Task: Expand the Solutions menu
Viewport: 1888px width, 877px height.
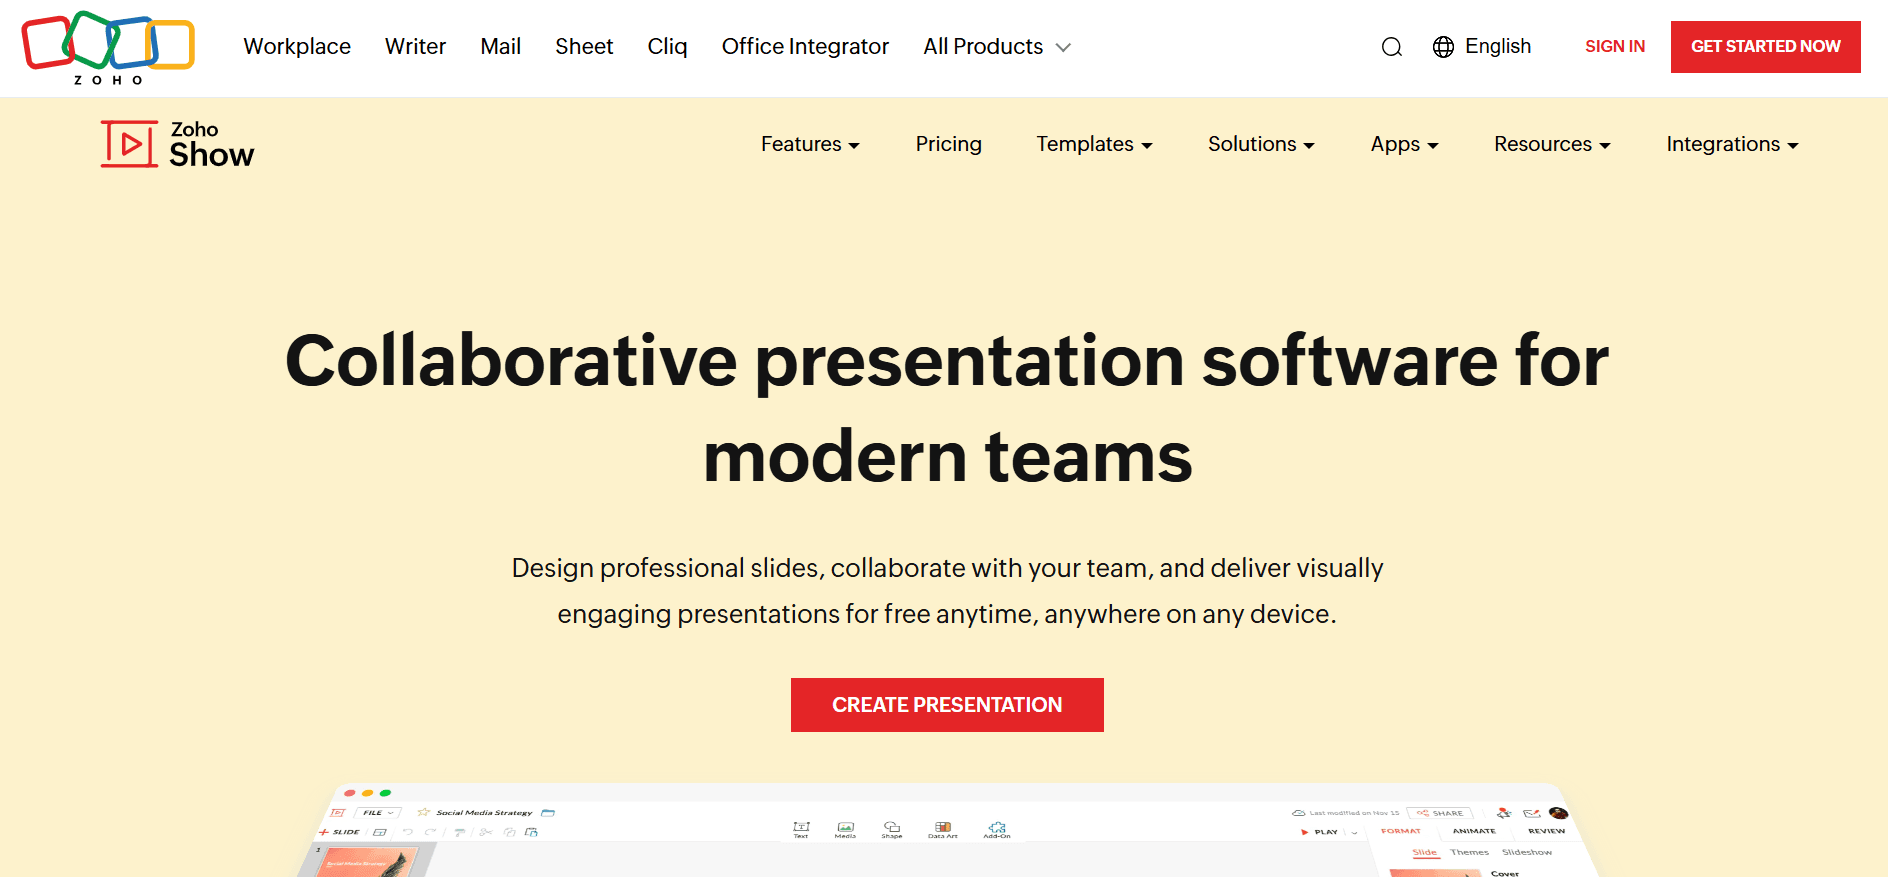Action: 1261,144
